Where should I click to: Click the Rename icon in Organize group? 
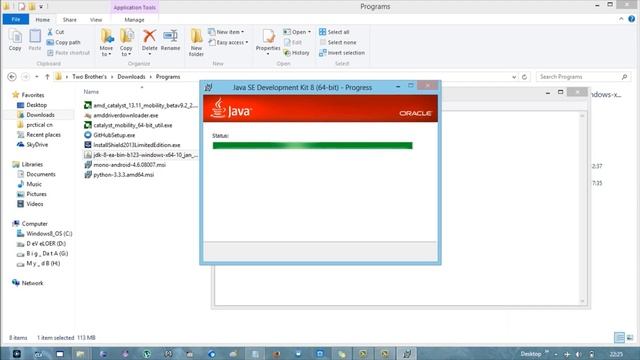tap(170, 40)
